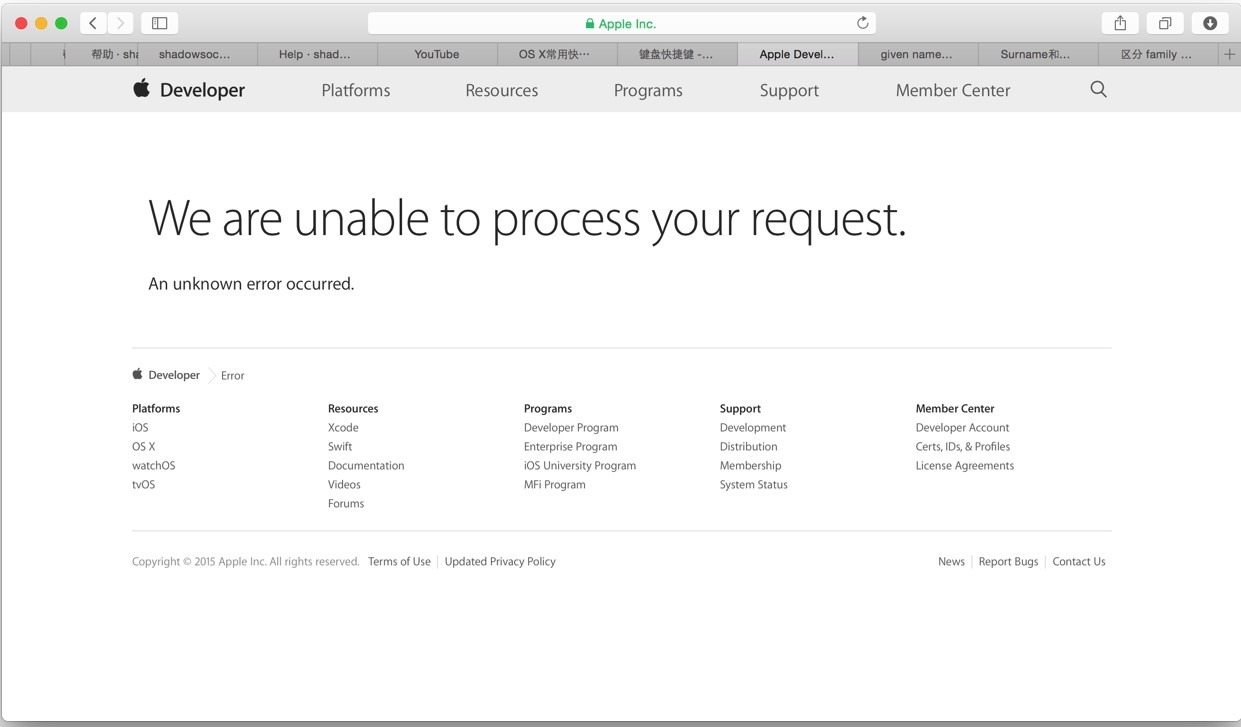Switch to the YouTube tab

[x=437, y=54]
